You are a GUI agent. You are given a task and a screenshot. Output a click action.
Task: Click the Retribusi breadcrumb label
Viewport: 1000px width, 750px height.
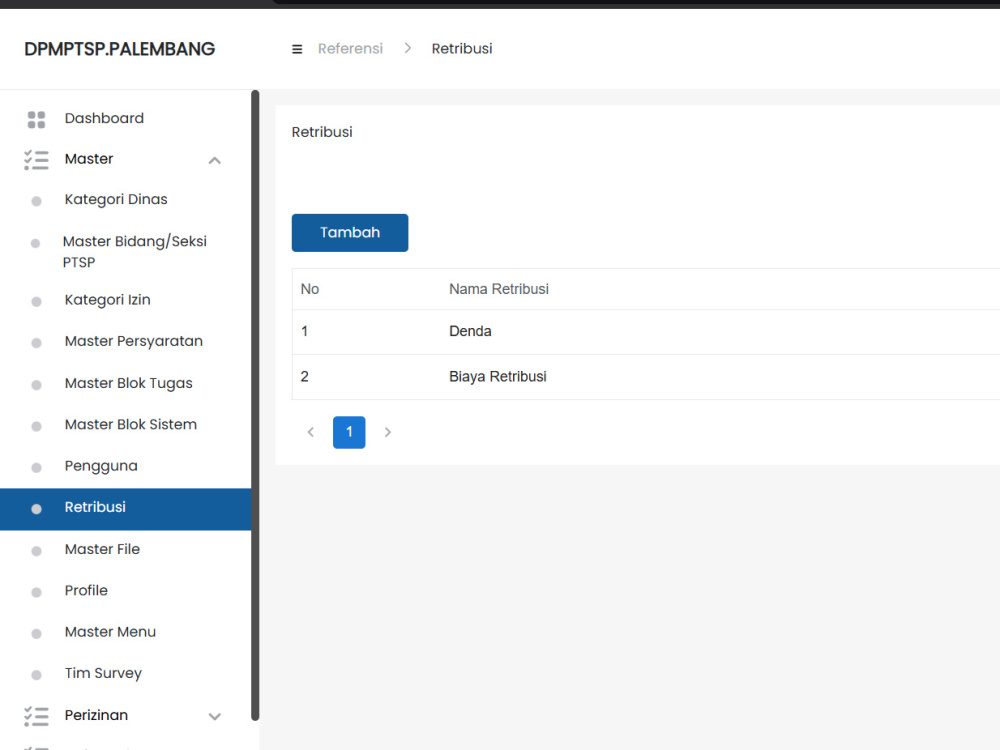pos(462,48)
